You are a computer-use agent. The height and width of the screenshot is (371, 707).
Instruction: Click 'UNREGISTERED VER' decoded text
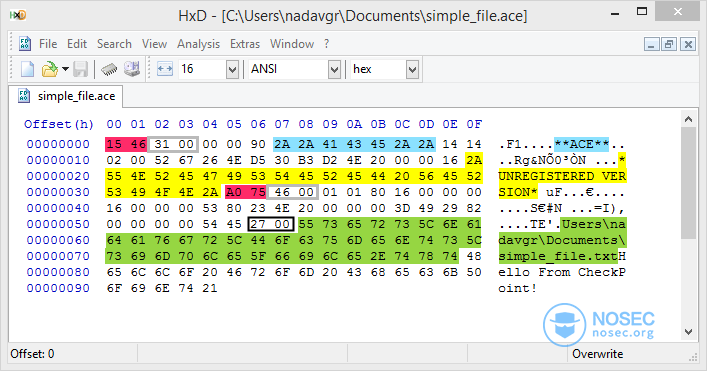click(562, 176)
